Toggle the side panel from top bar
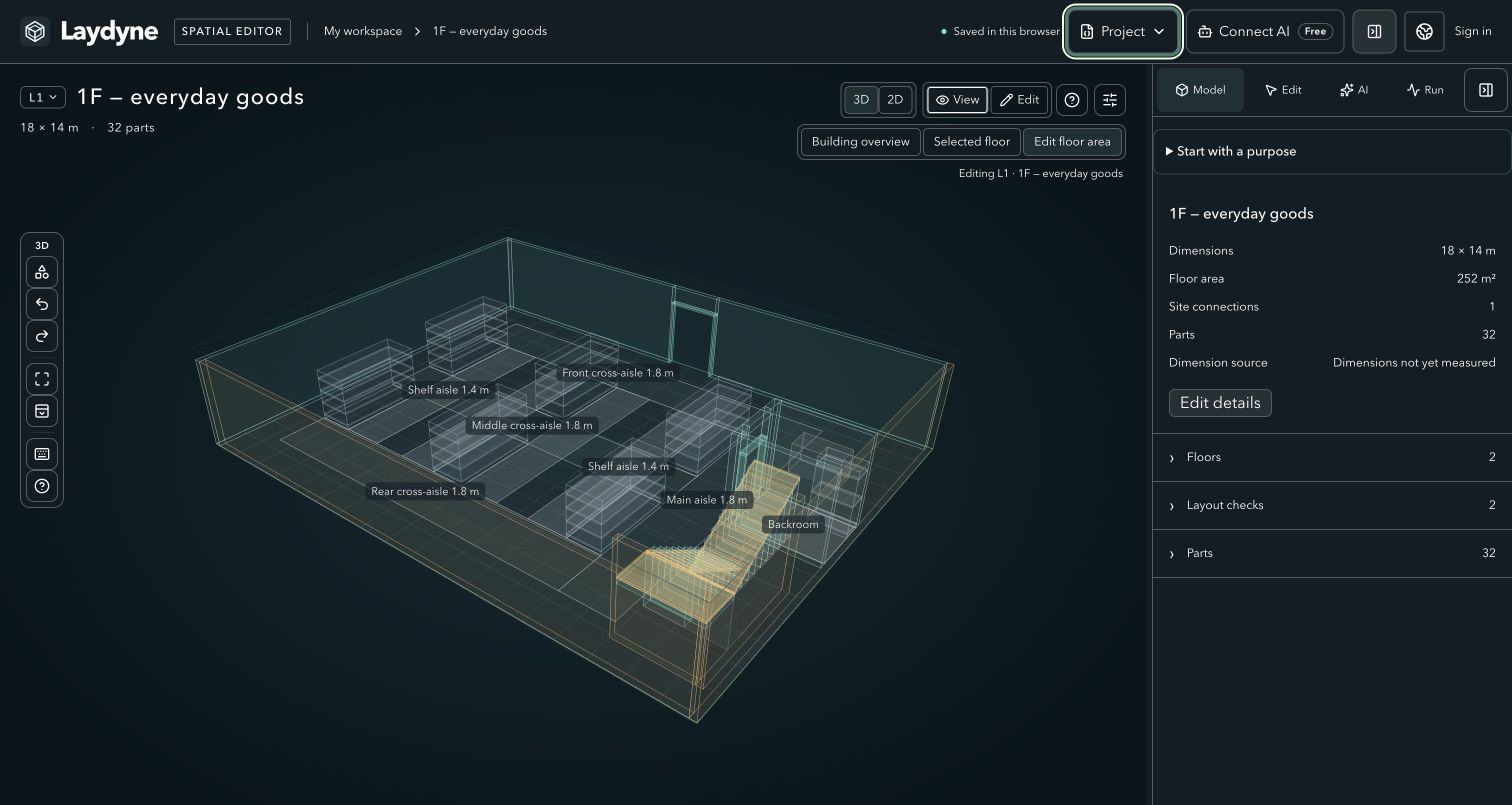The height and width of the screenshot is (805, 1512). (1374, 32)
